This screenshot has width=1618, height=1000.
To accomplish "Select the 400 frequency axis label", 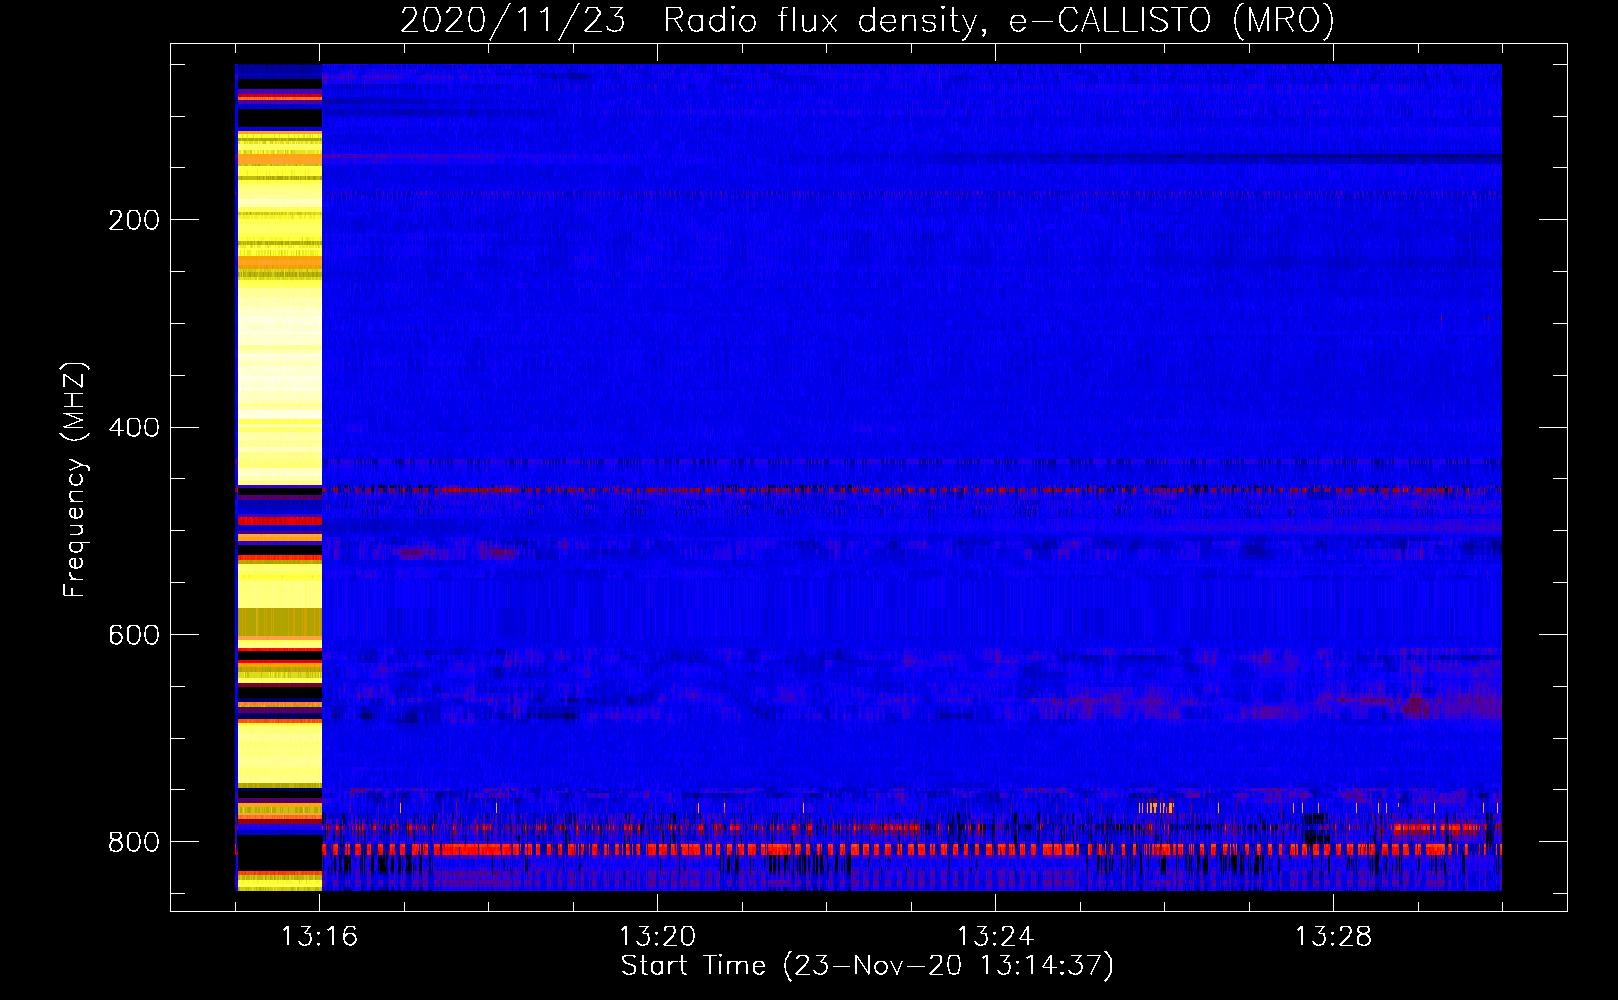I will pyautogui.click(x=134, y=428).
